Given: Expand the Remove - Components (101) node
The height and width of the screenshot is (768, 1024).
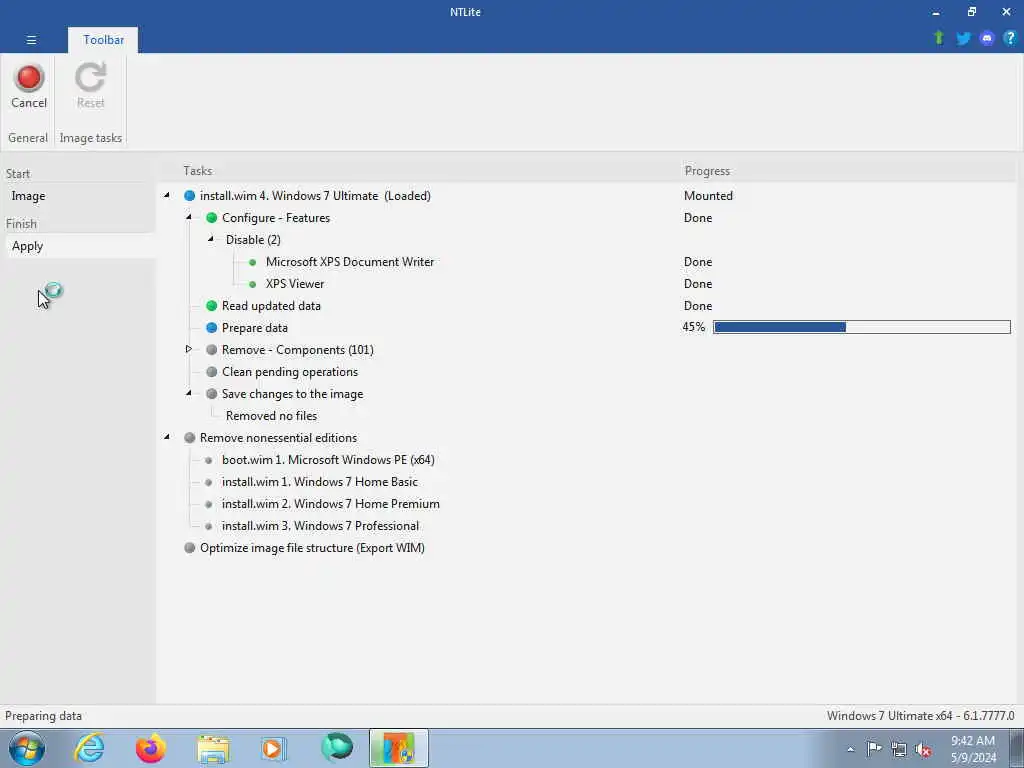Looking at the screenshot, I should click(x=189, y=349).
